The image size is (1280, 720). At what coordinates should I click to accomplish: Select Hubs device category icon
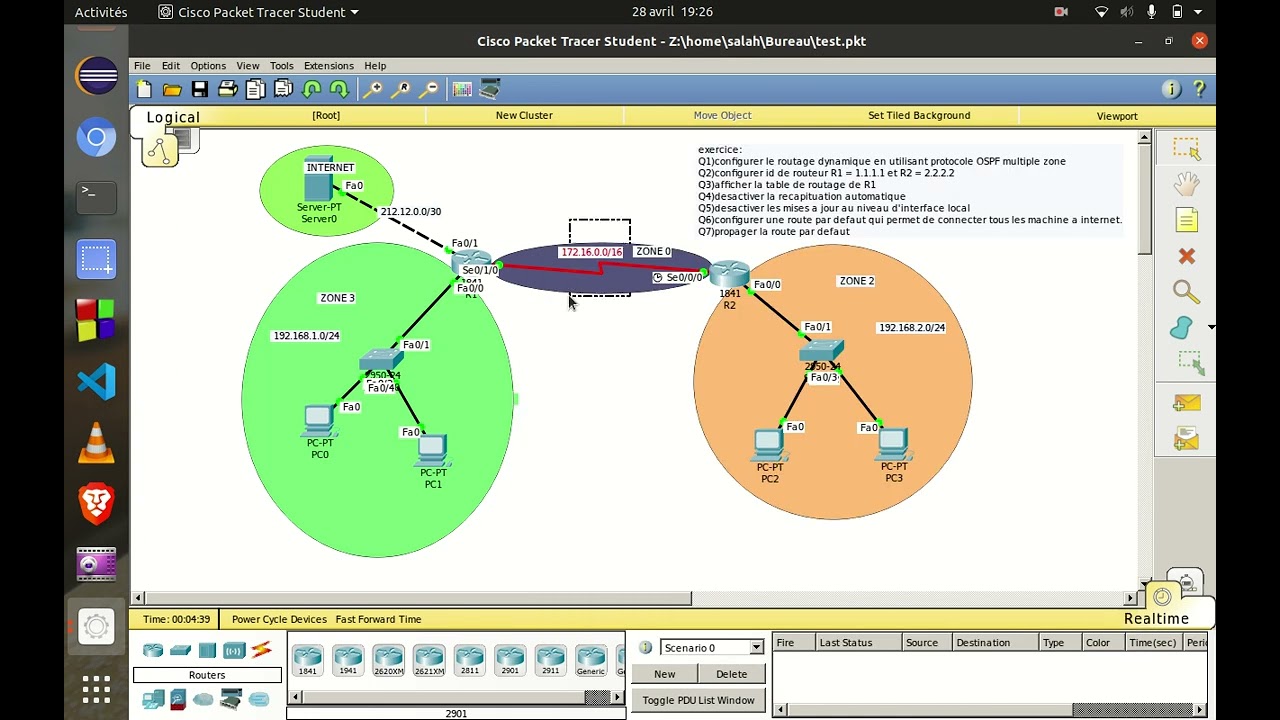(207, 650)
